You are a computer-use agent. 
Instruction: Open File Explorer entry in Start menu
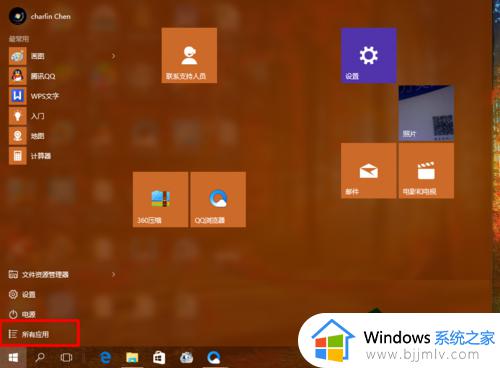(x=39, y=275)
